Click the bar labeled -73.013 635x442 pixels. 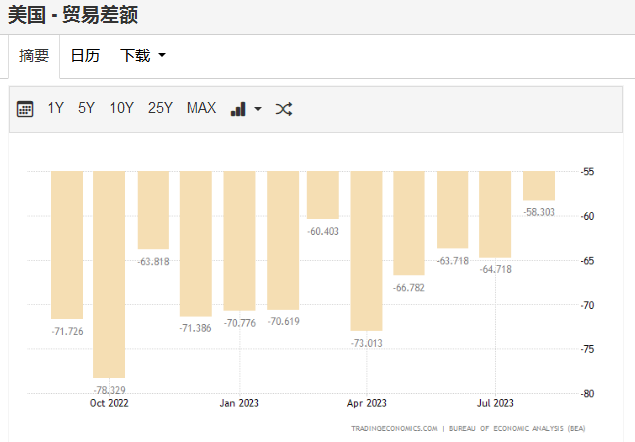(x=366, y=250)
